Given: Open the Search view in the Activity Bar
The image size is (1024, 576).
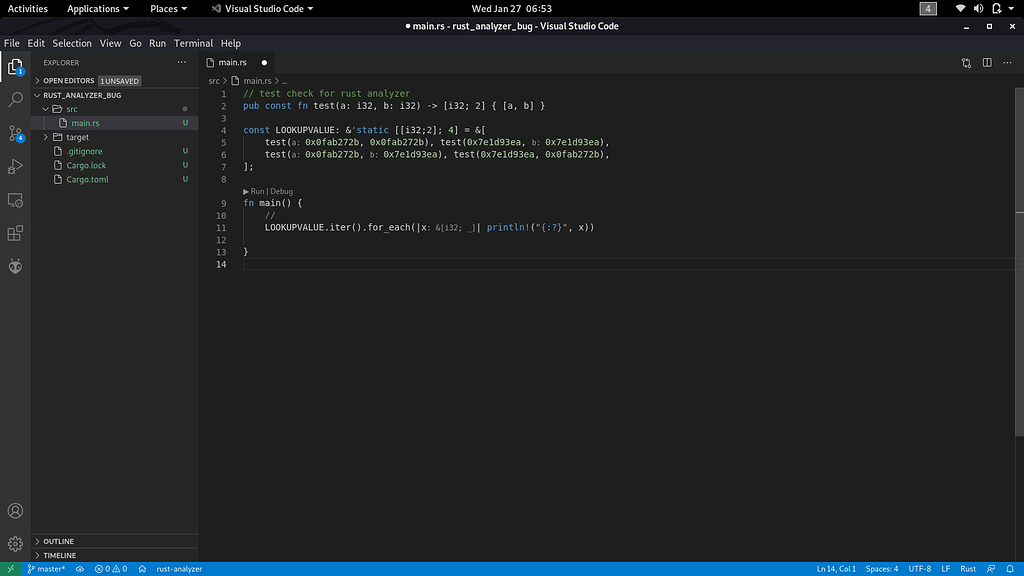Looking at the screenshot, I should click(x=14, y=100).
